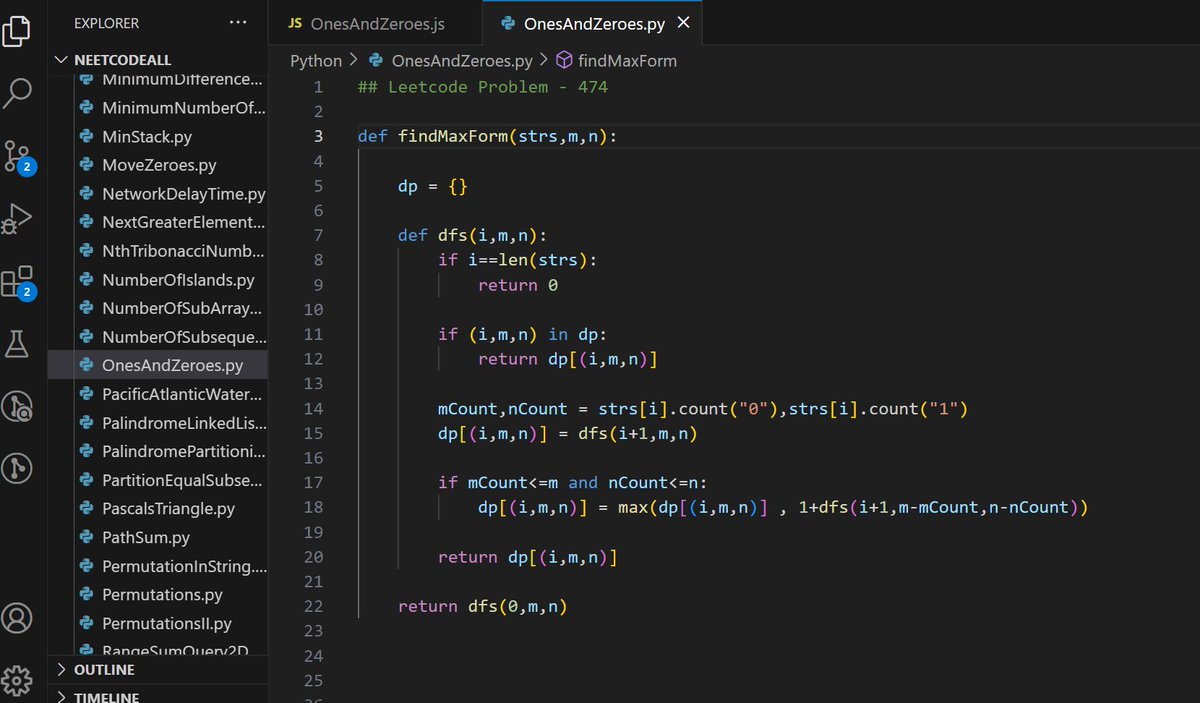Click the Python breadcrumb segment
This screenshot has height=703, width=1200.
[x=316, y=61]
